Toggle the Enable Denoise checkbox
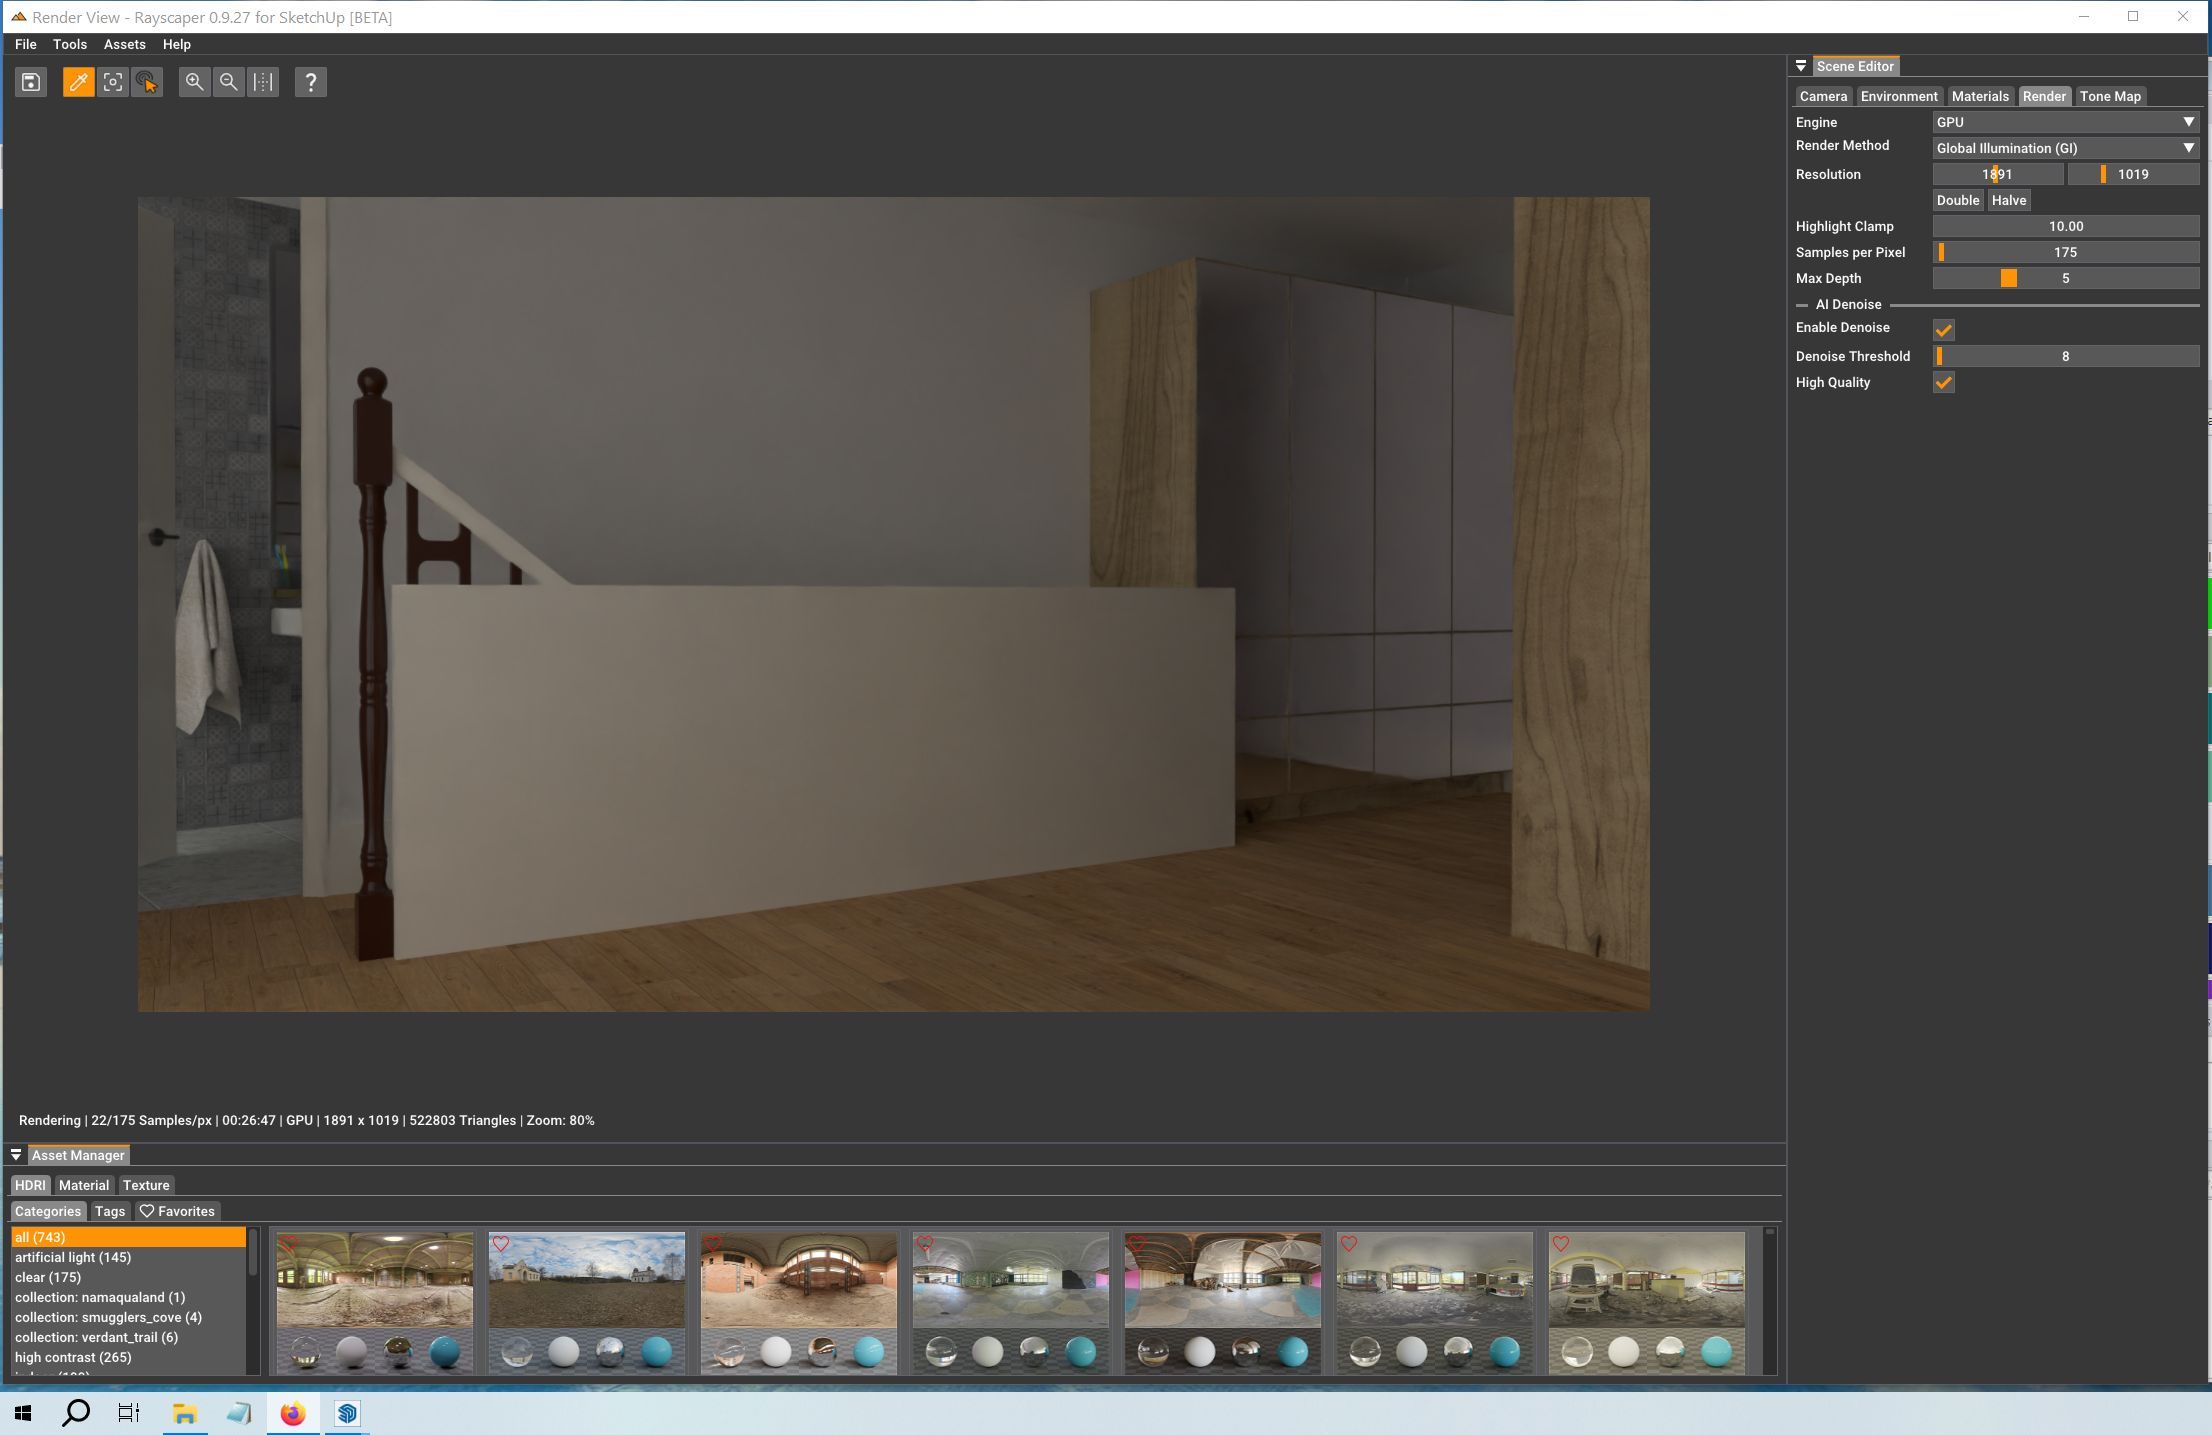2212x1435 pixels. (x=1943, y=330)
